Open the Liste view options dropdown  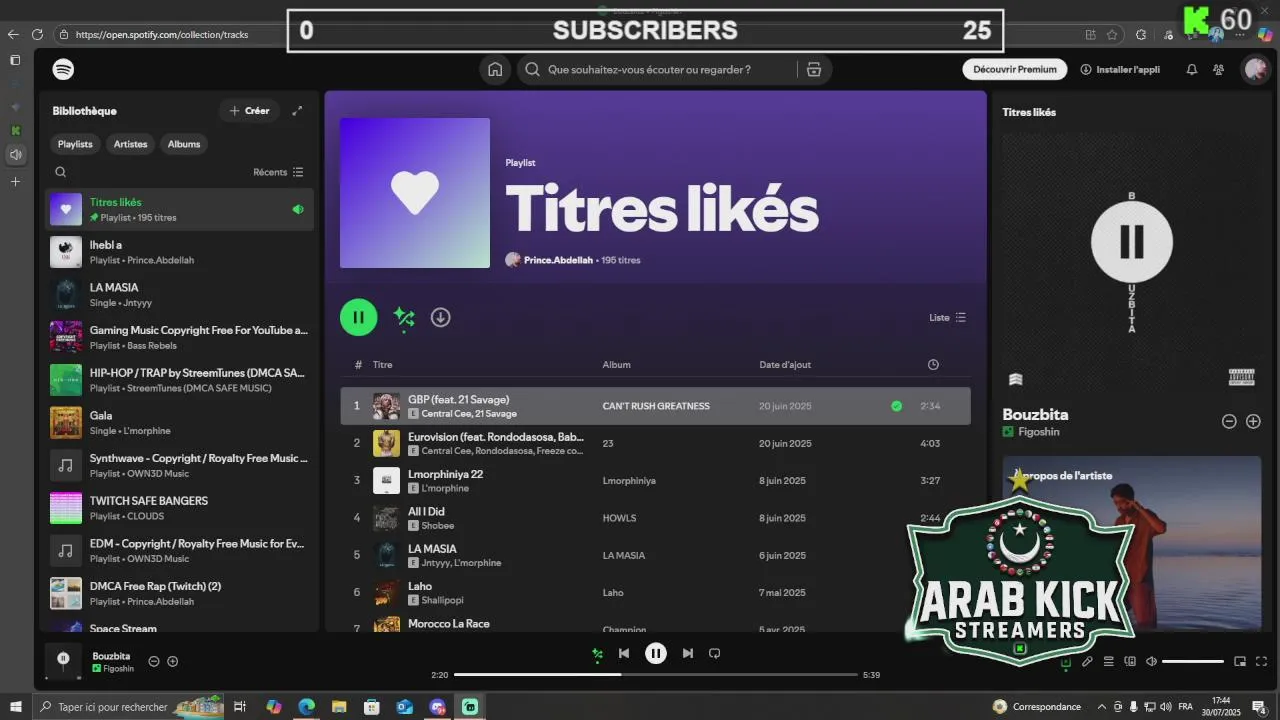947,317
